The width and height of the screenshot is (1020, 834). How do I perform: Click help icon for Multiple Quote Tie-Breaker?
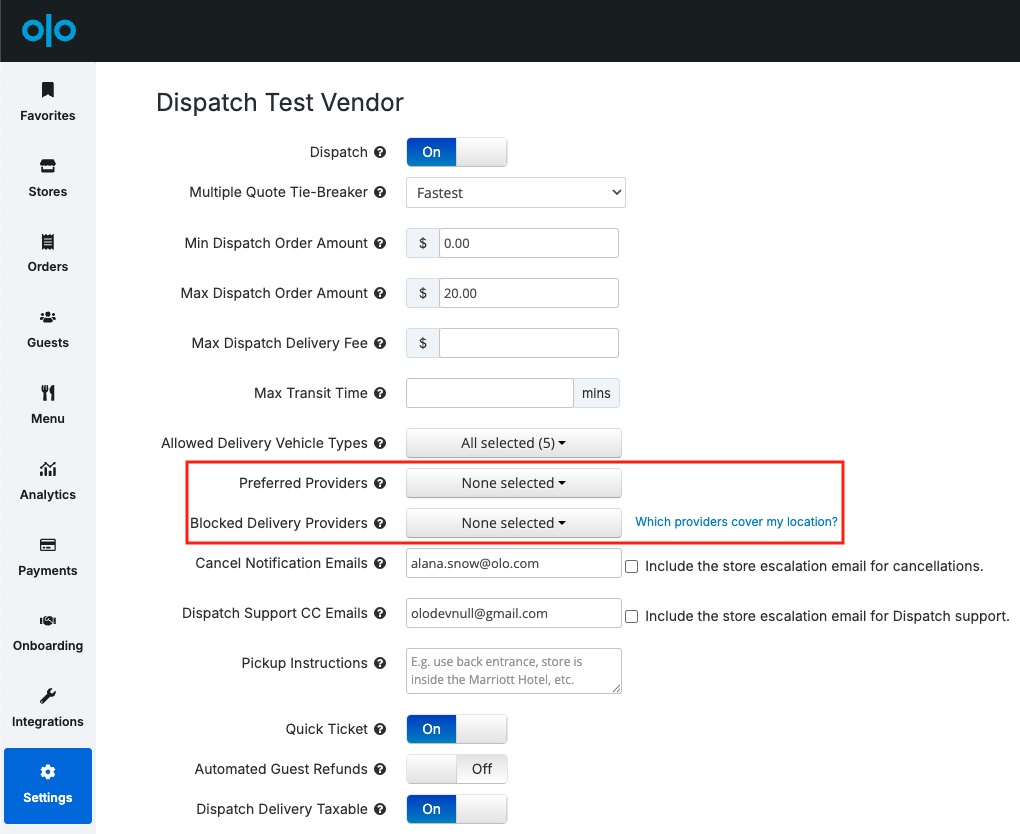tap(380, 192)
